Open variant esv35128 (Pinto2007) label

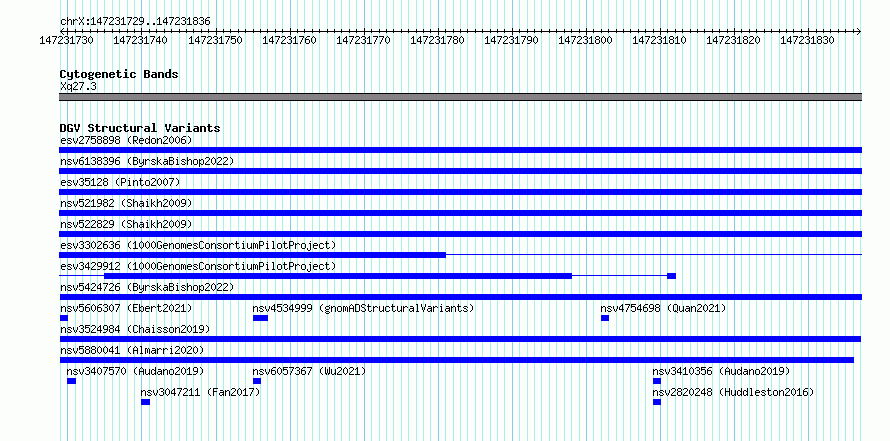(x=120, y=182)
